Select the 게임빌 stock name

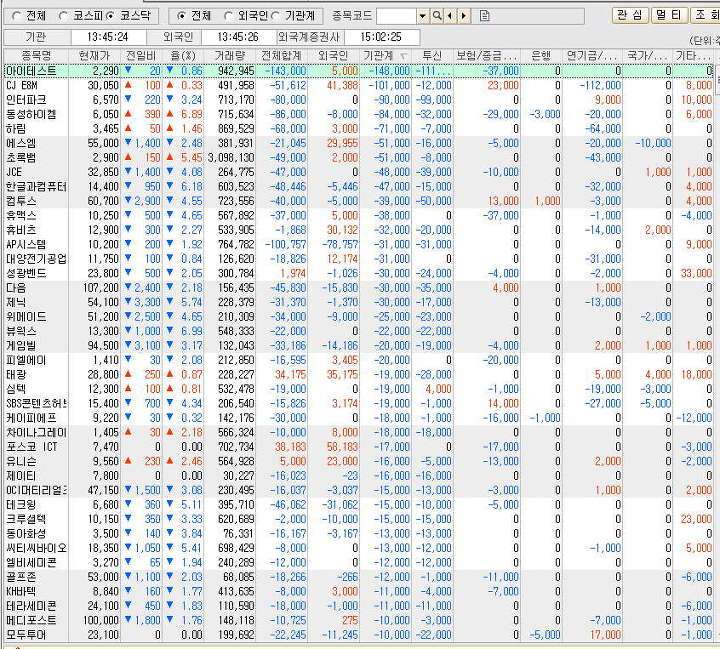coord(21,346)
